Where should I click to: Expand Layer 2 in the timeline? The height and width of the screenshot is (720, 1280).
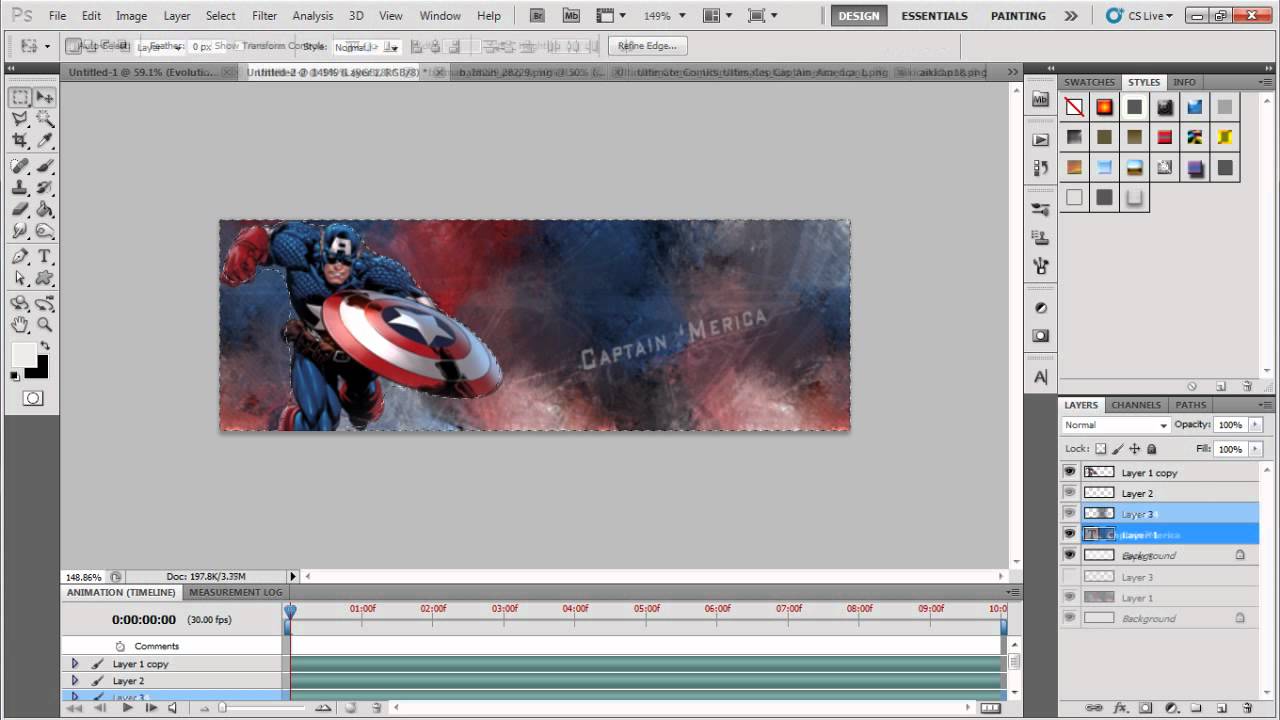point(75,680)
